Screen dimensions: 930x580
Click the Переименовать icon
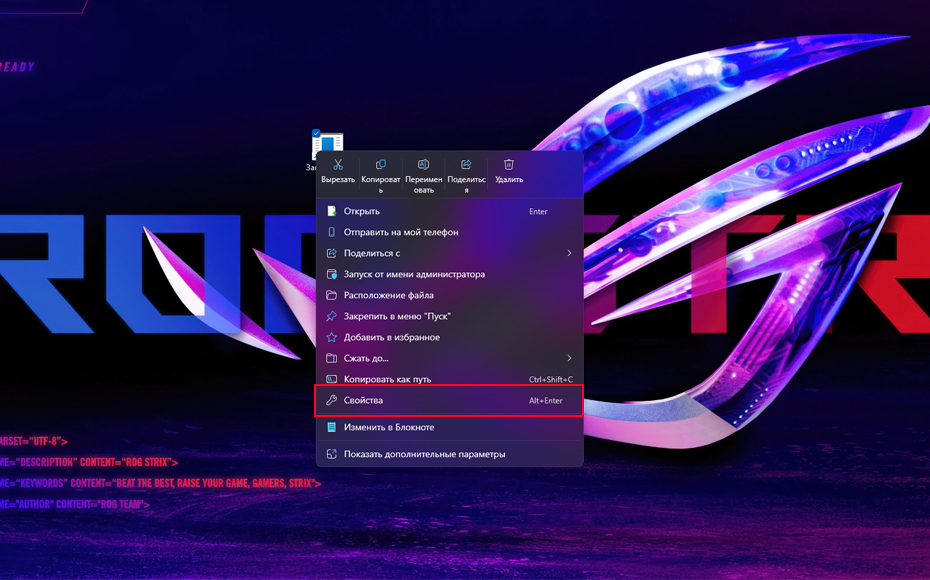tap(423, 164)
